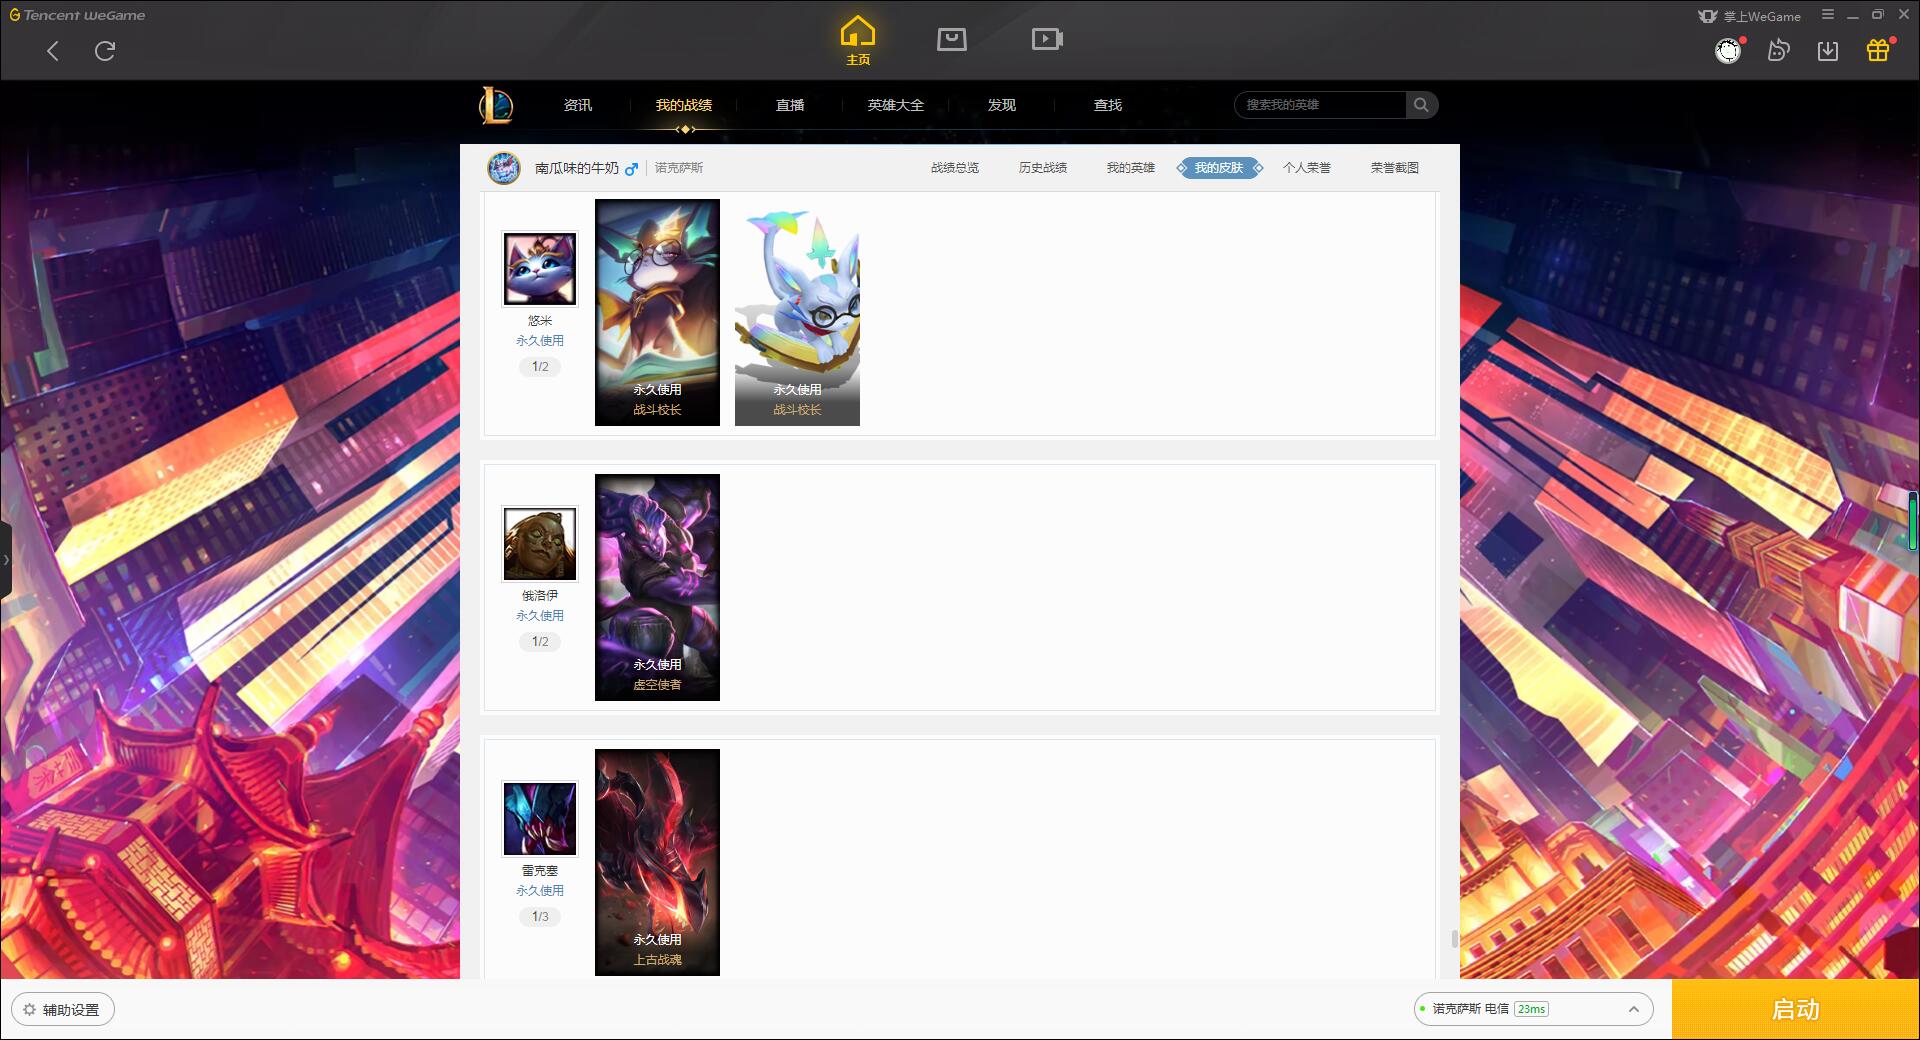Screen dimensions: 1920x1040
Task: Select the 我的皮肤 sub-tab
Action: pyautogui.click(x=1219, y=168)
